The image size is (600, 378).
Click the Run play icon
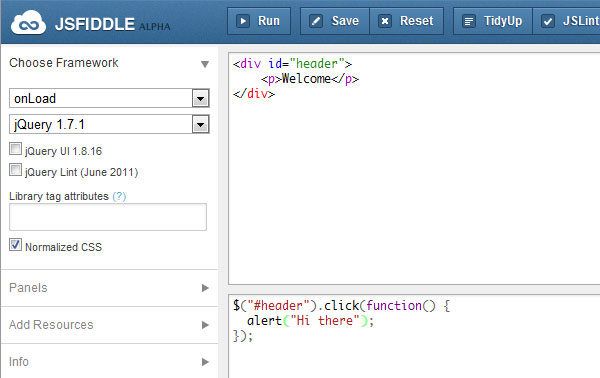pyautogui.click(x=243, y=21)
